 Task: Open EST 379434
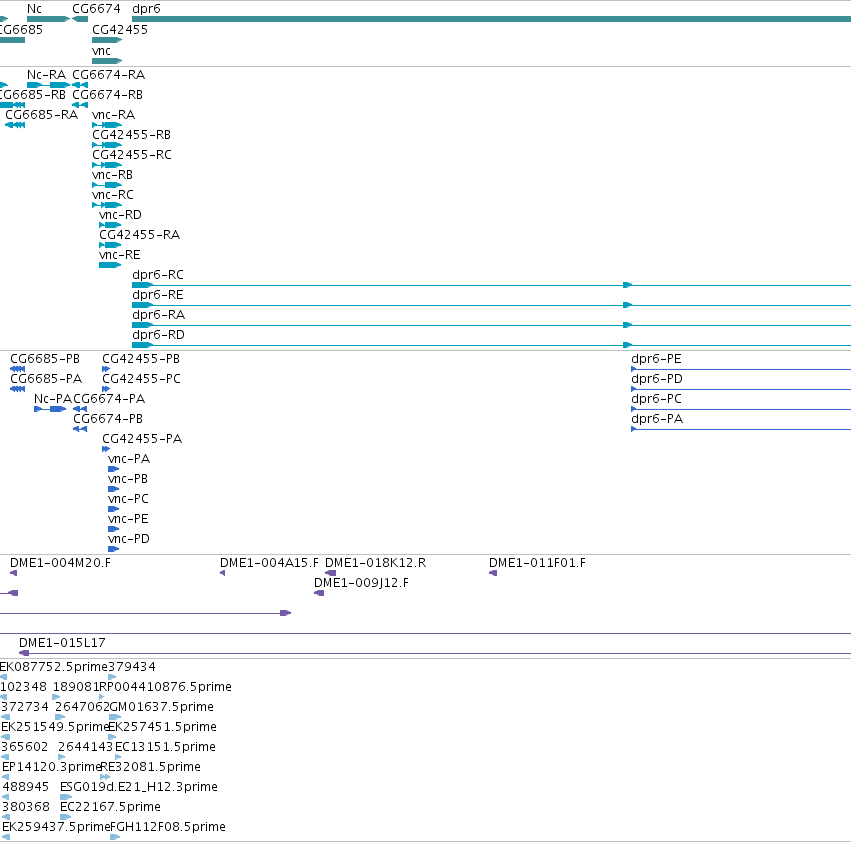tap(132, 667)
